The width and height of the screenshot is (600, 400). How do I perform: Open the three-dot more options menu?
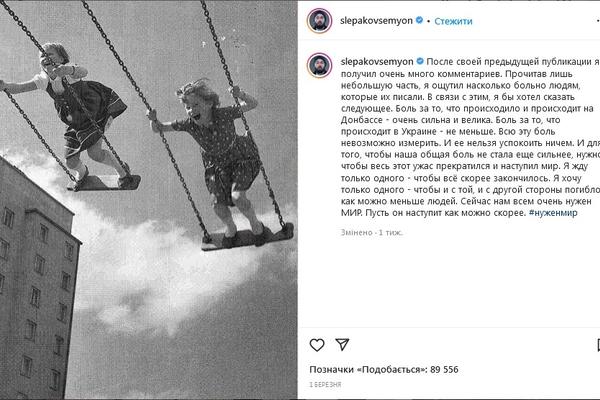tap(598, 21)
